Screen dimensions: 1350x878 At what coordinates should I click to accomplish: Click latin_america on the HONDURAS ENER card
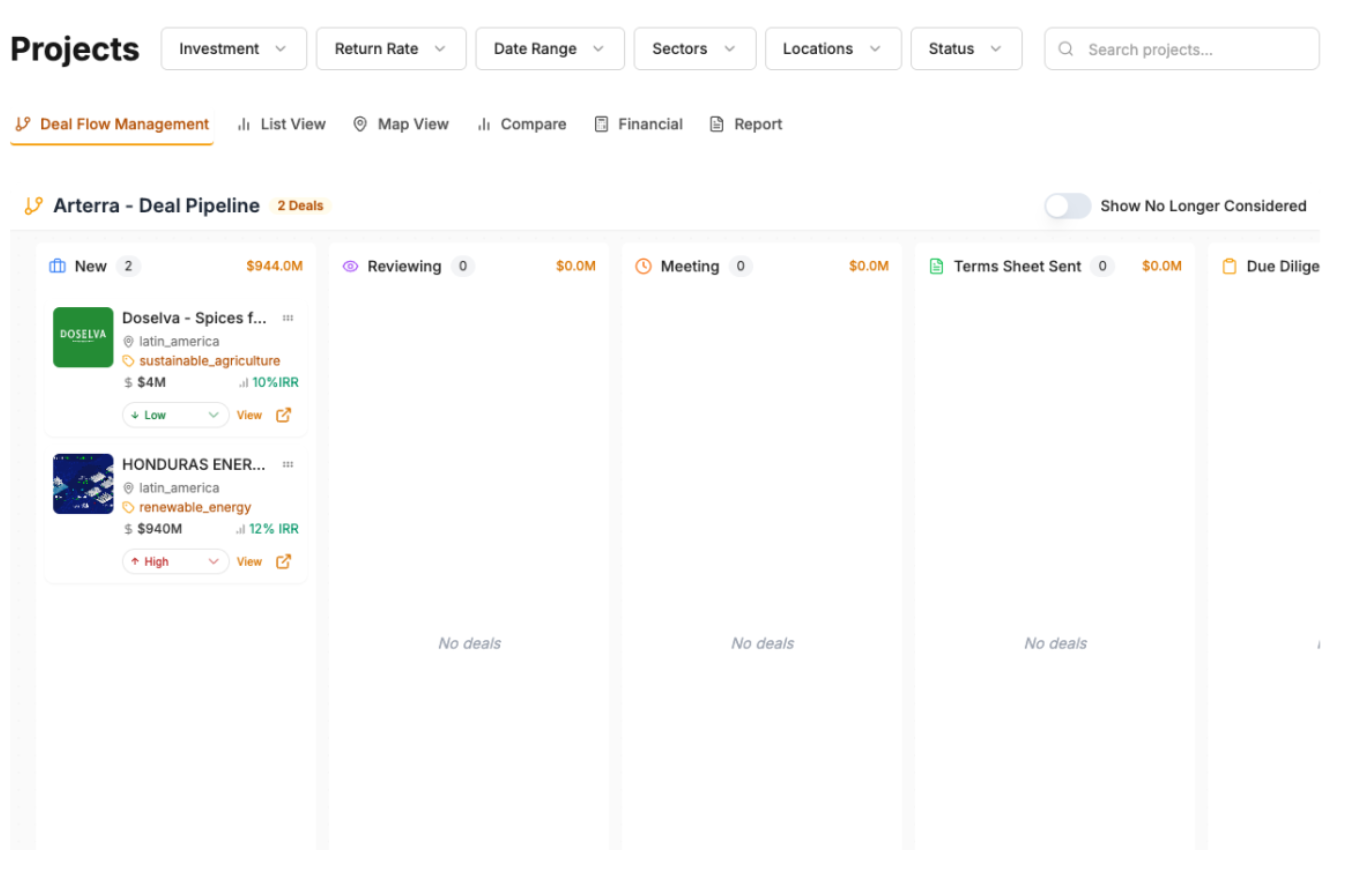coord(179,488)
